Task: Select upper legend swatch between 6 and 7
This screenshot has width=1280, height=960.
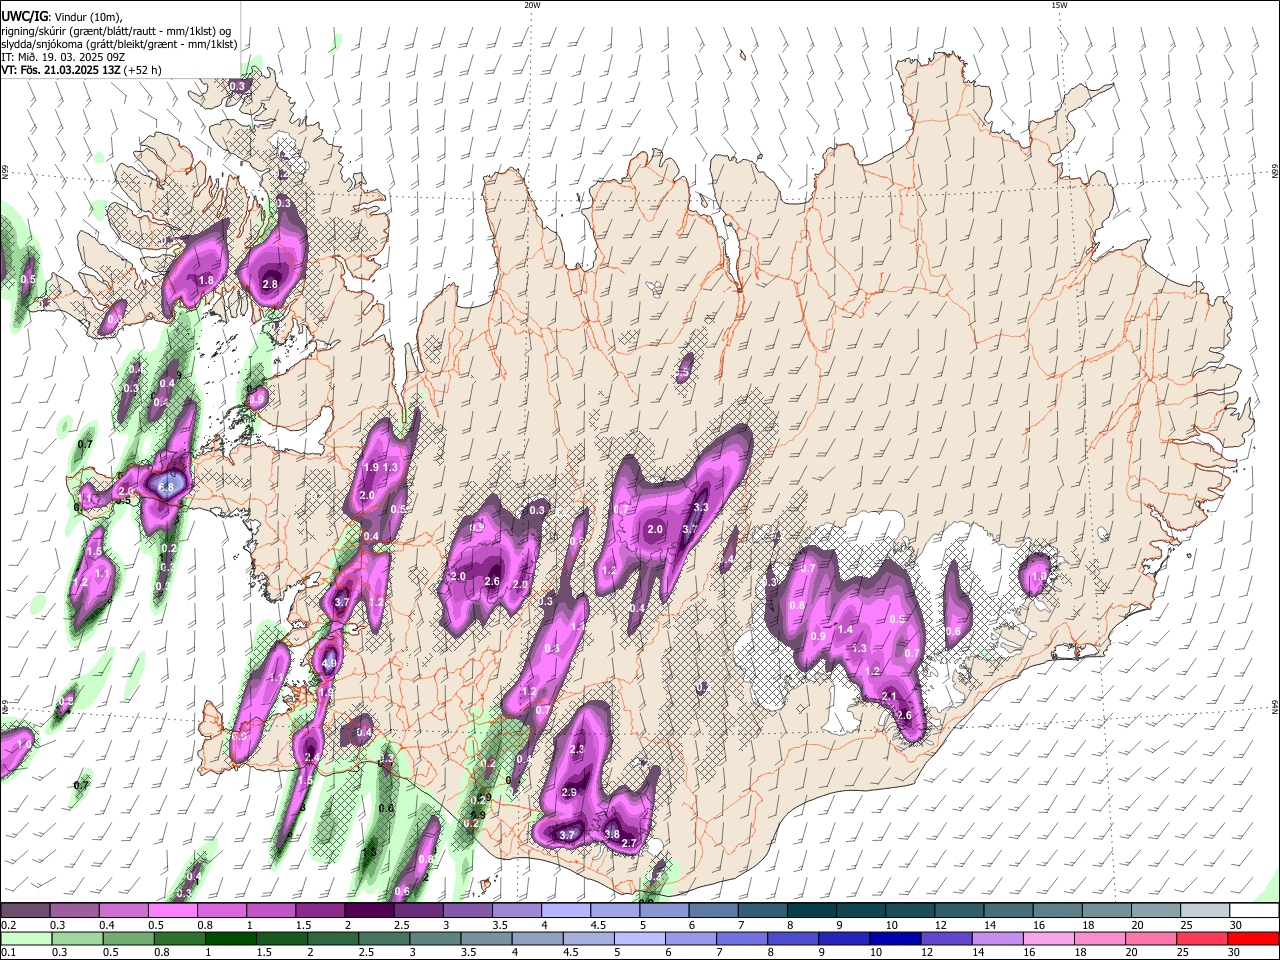Action: click(714, 911)
